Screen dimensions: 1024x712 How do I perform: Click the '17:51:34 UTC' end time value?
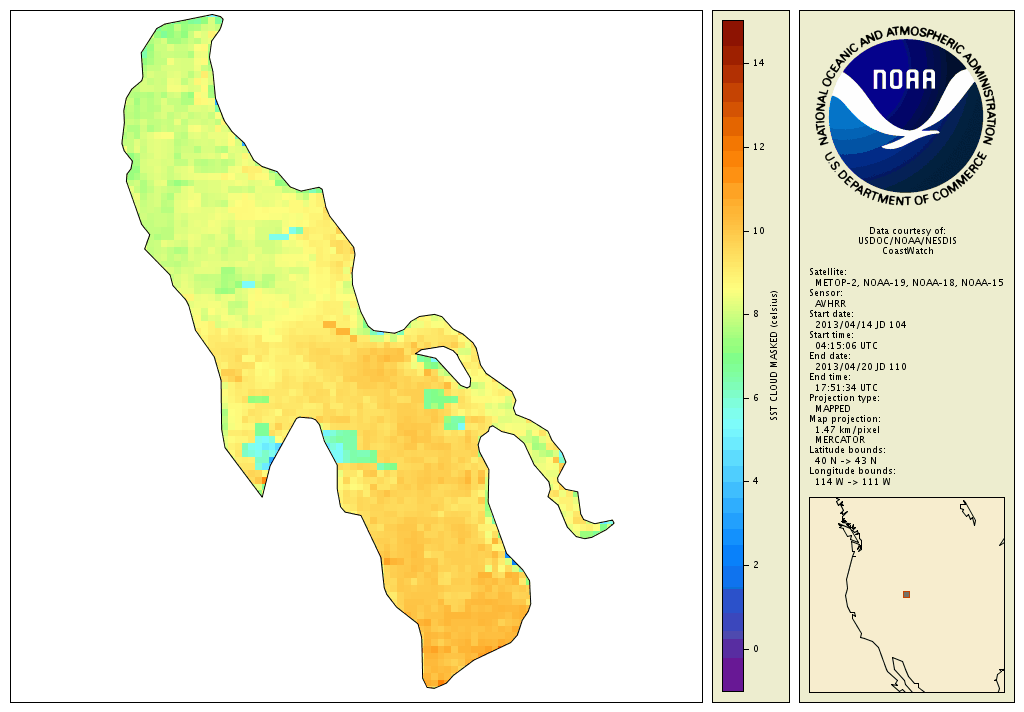pos(846,387)
